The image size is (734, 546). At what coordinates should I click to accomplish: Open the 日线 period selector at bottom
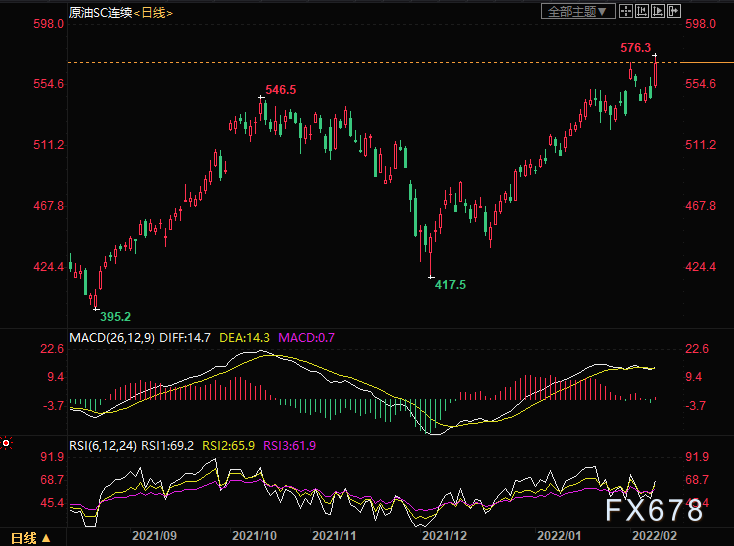30,538
